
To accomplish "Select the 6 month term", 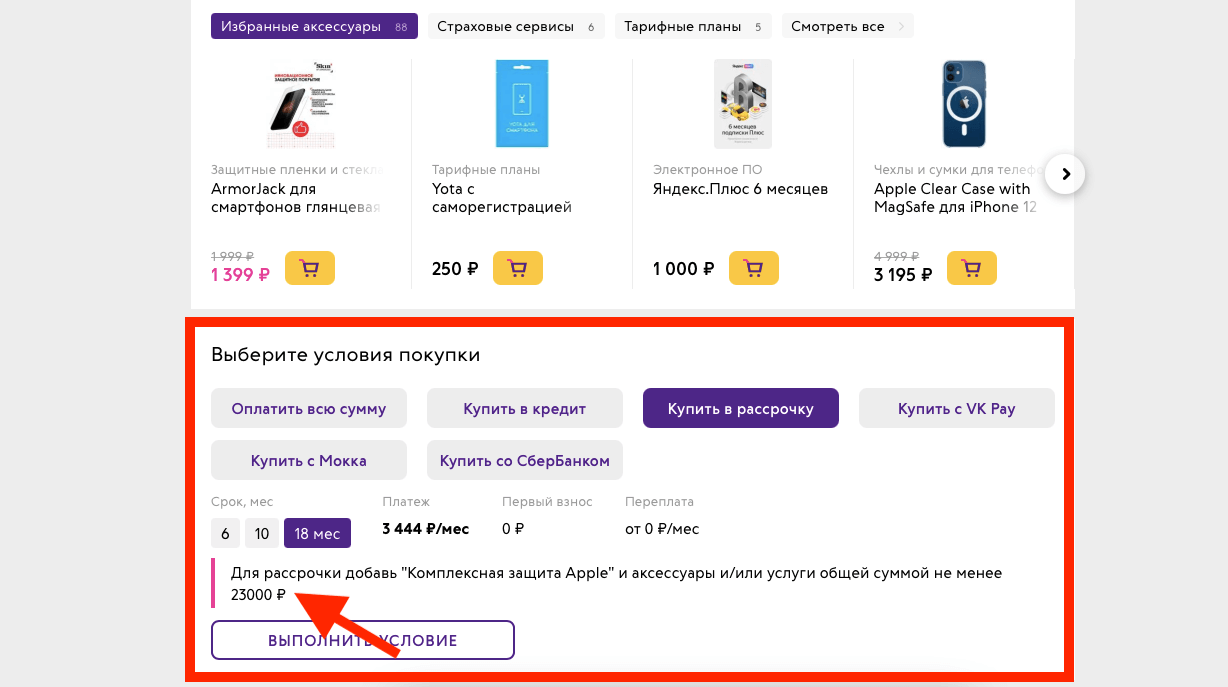I will click(225, 533).
